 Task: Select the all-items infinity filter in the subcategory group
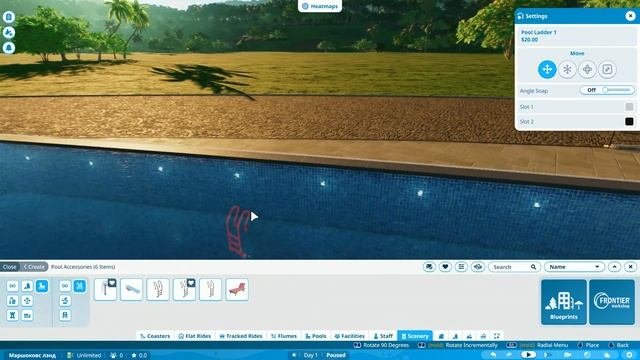pyautogui.click(x=65, y=286)
